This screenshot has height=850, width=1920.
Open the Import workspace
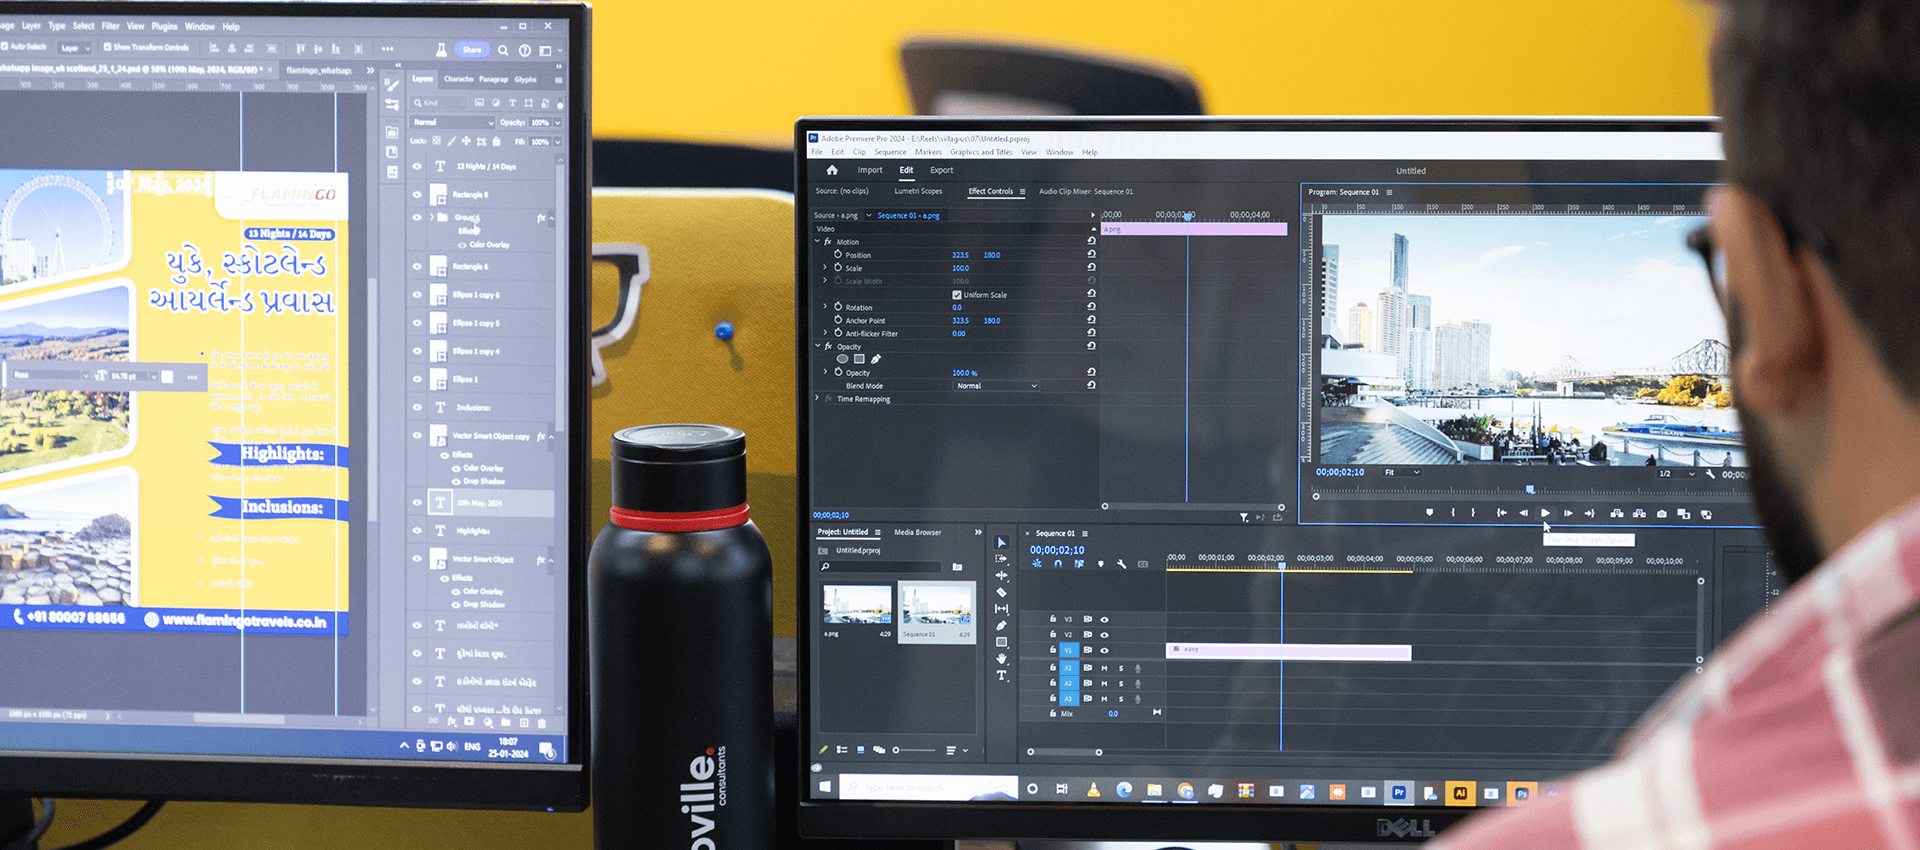(x=870, y=170)
